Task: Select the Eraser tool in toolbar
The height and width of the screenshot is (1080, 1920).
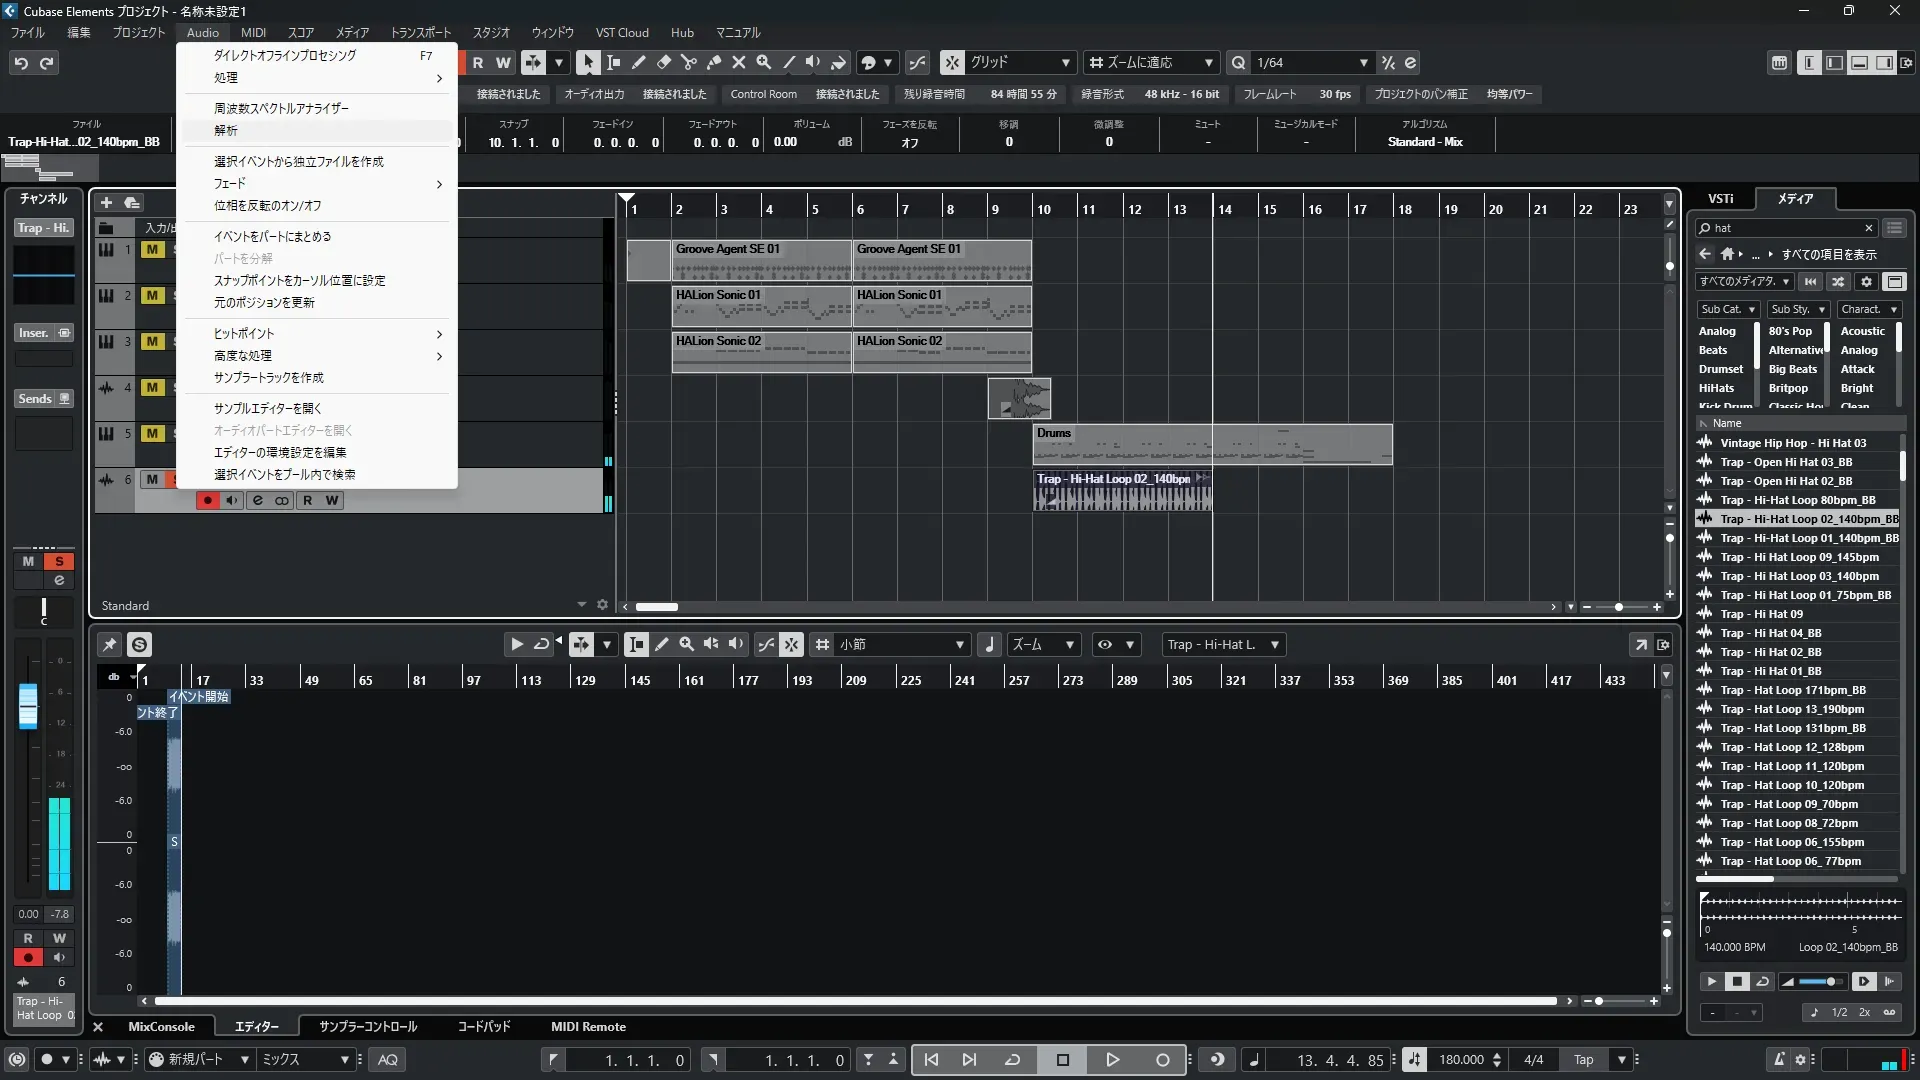Action: [663, 62]
